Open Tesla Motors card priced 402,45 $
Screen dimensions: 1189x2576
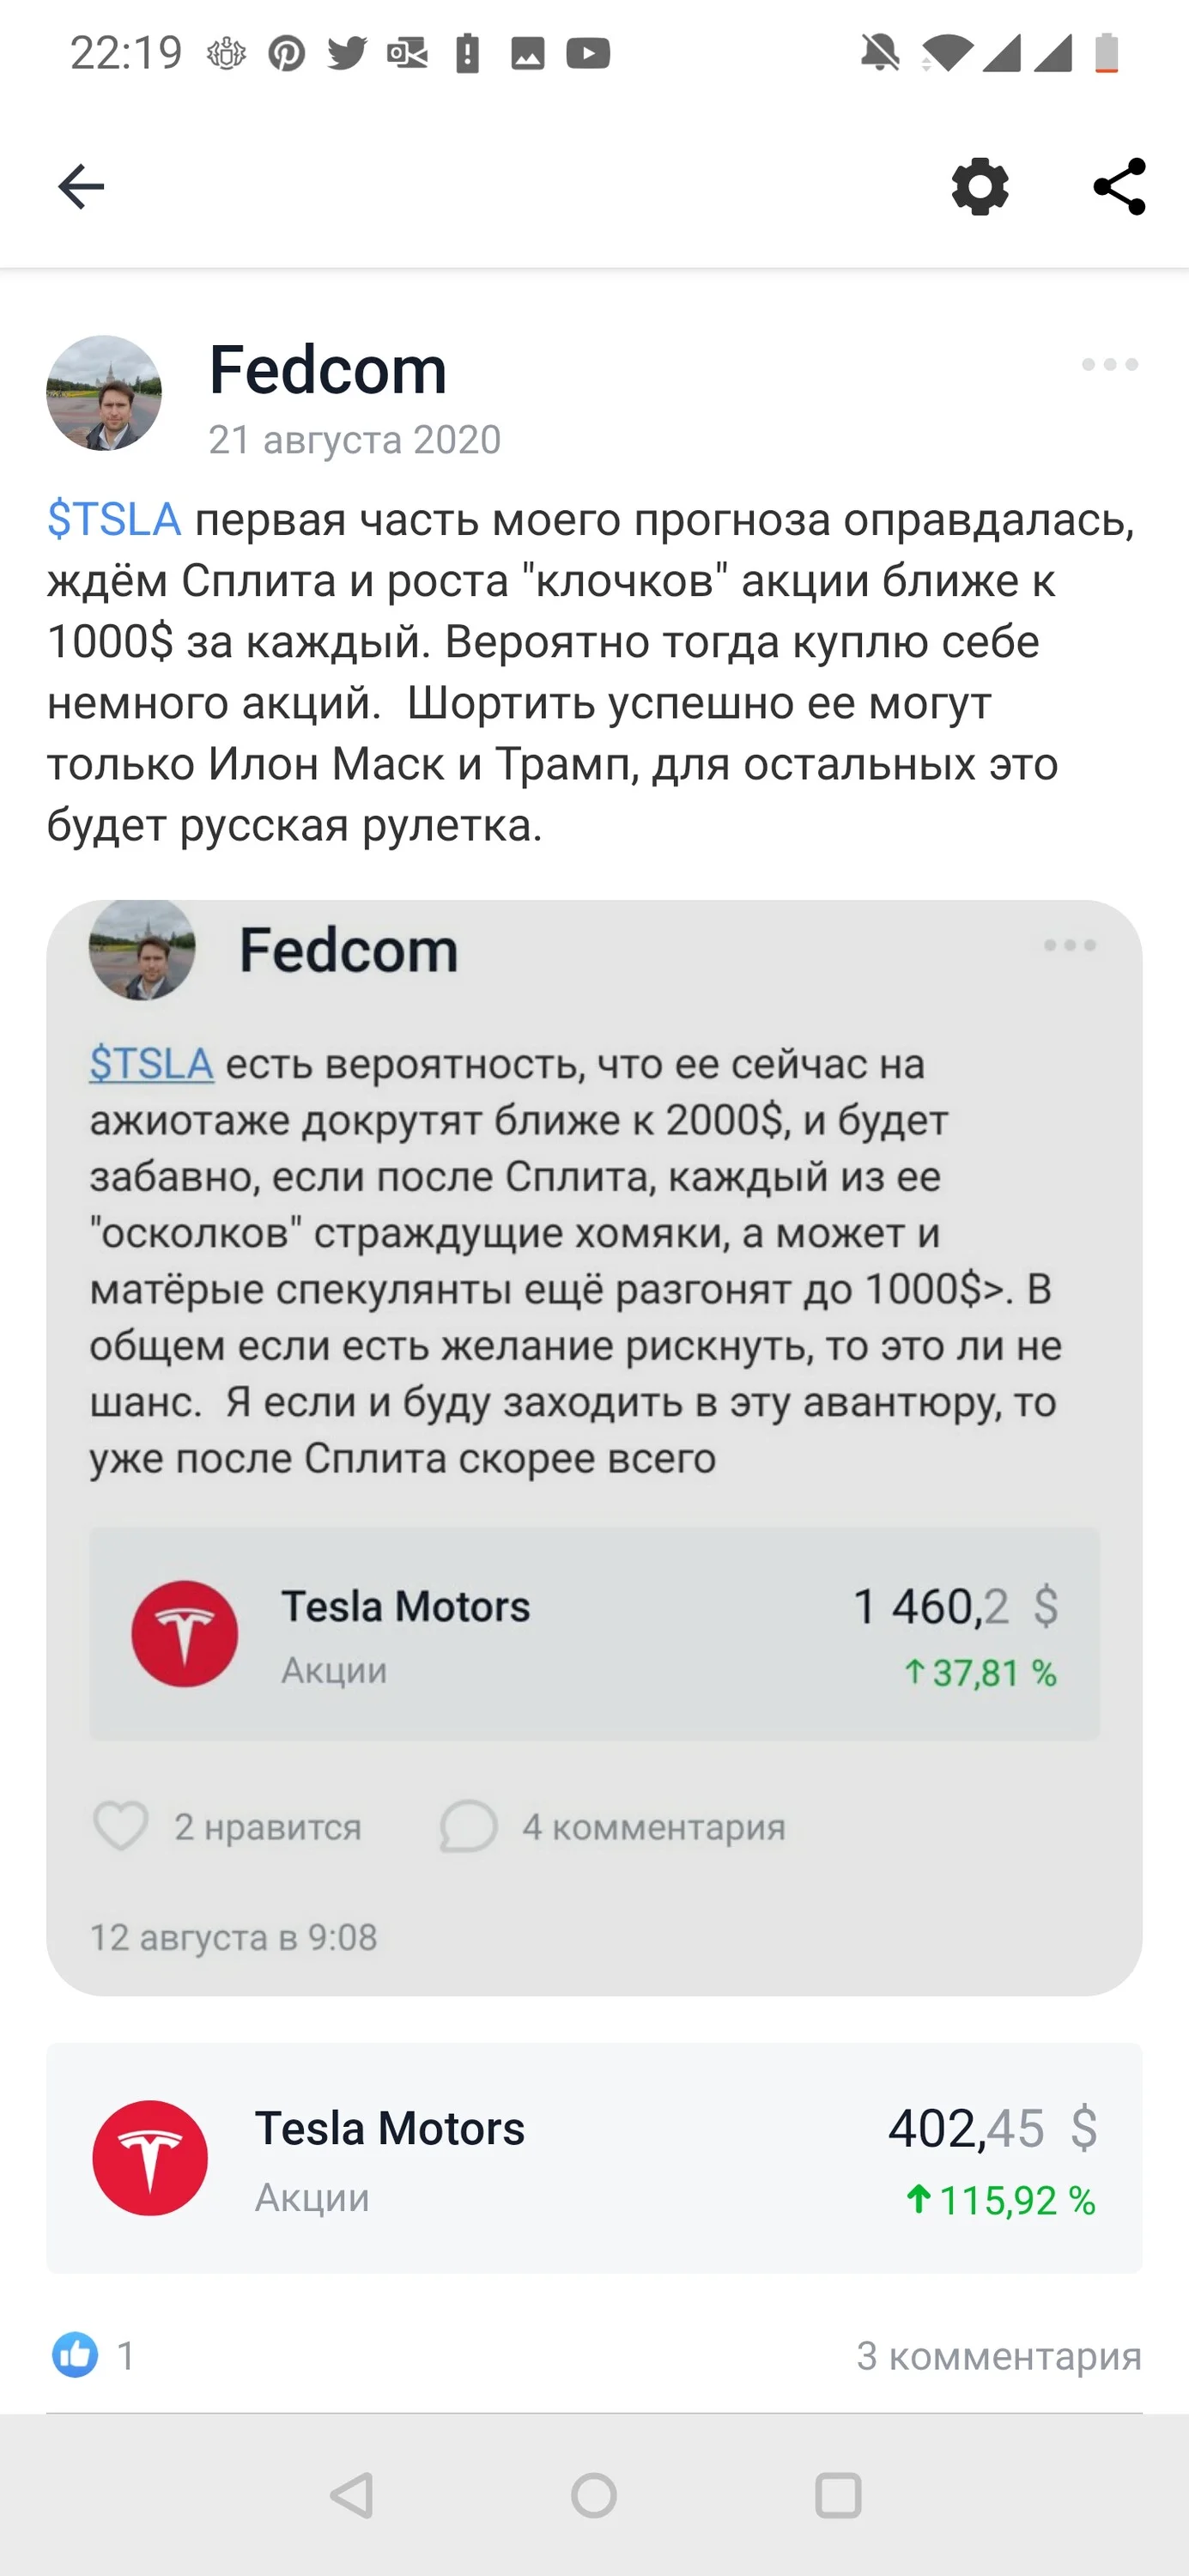[x=594, y=2158]
